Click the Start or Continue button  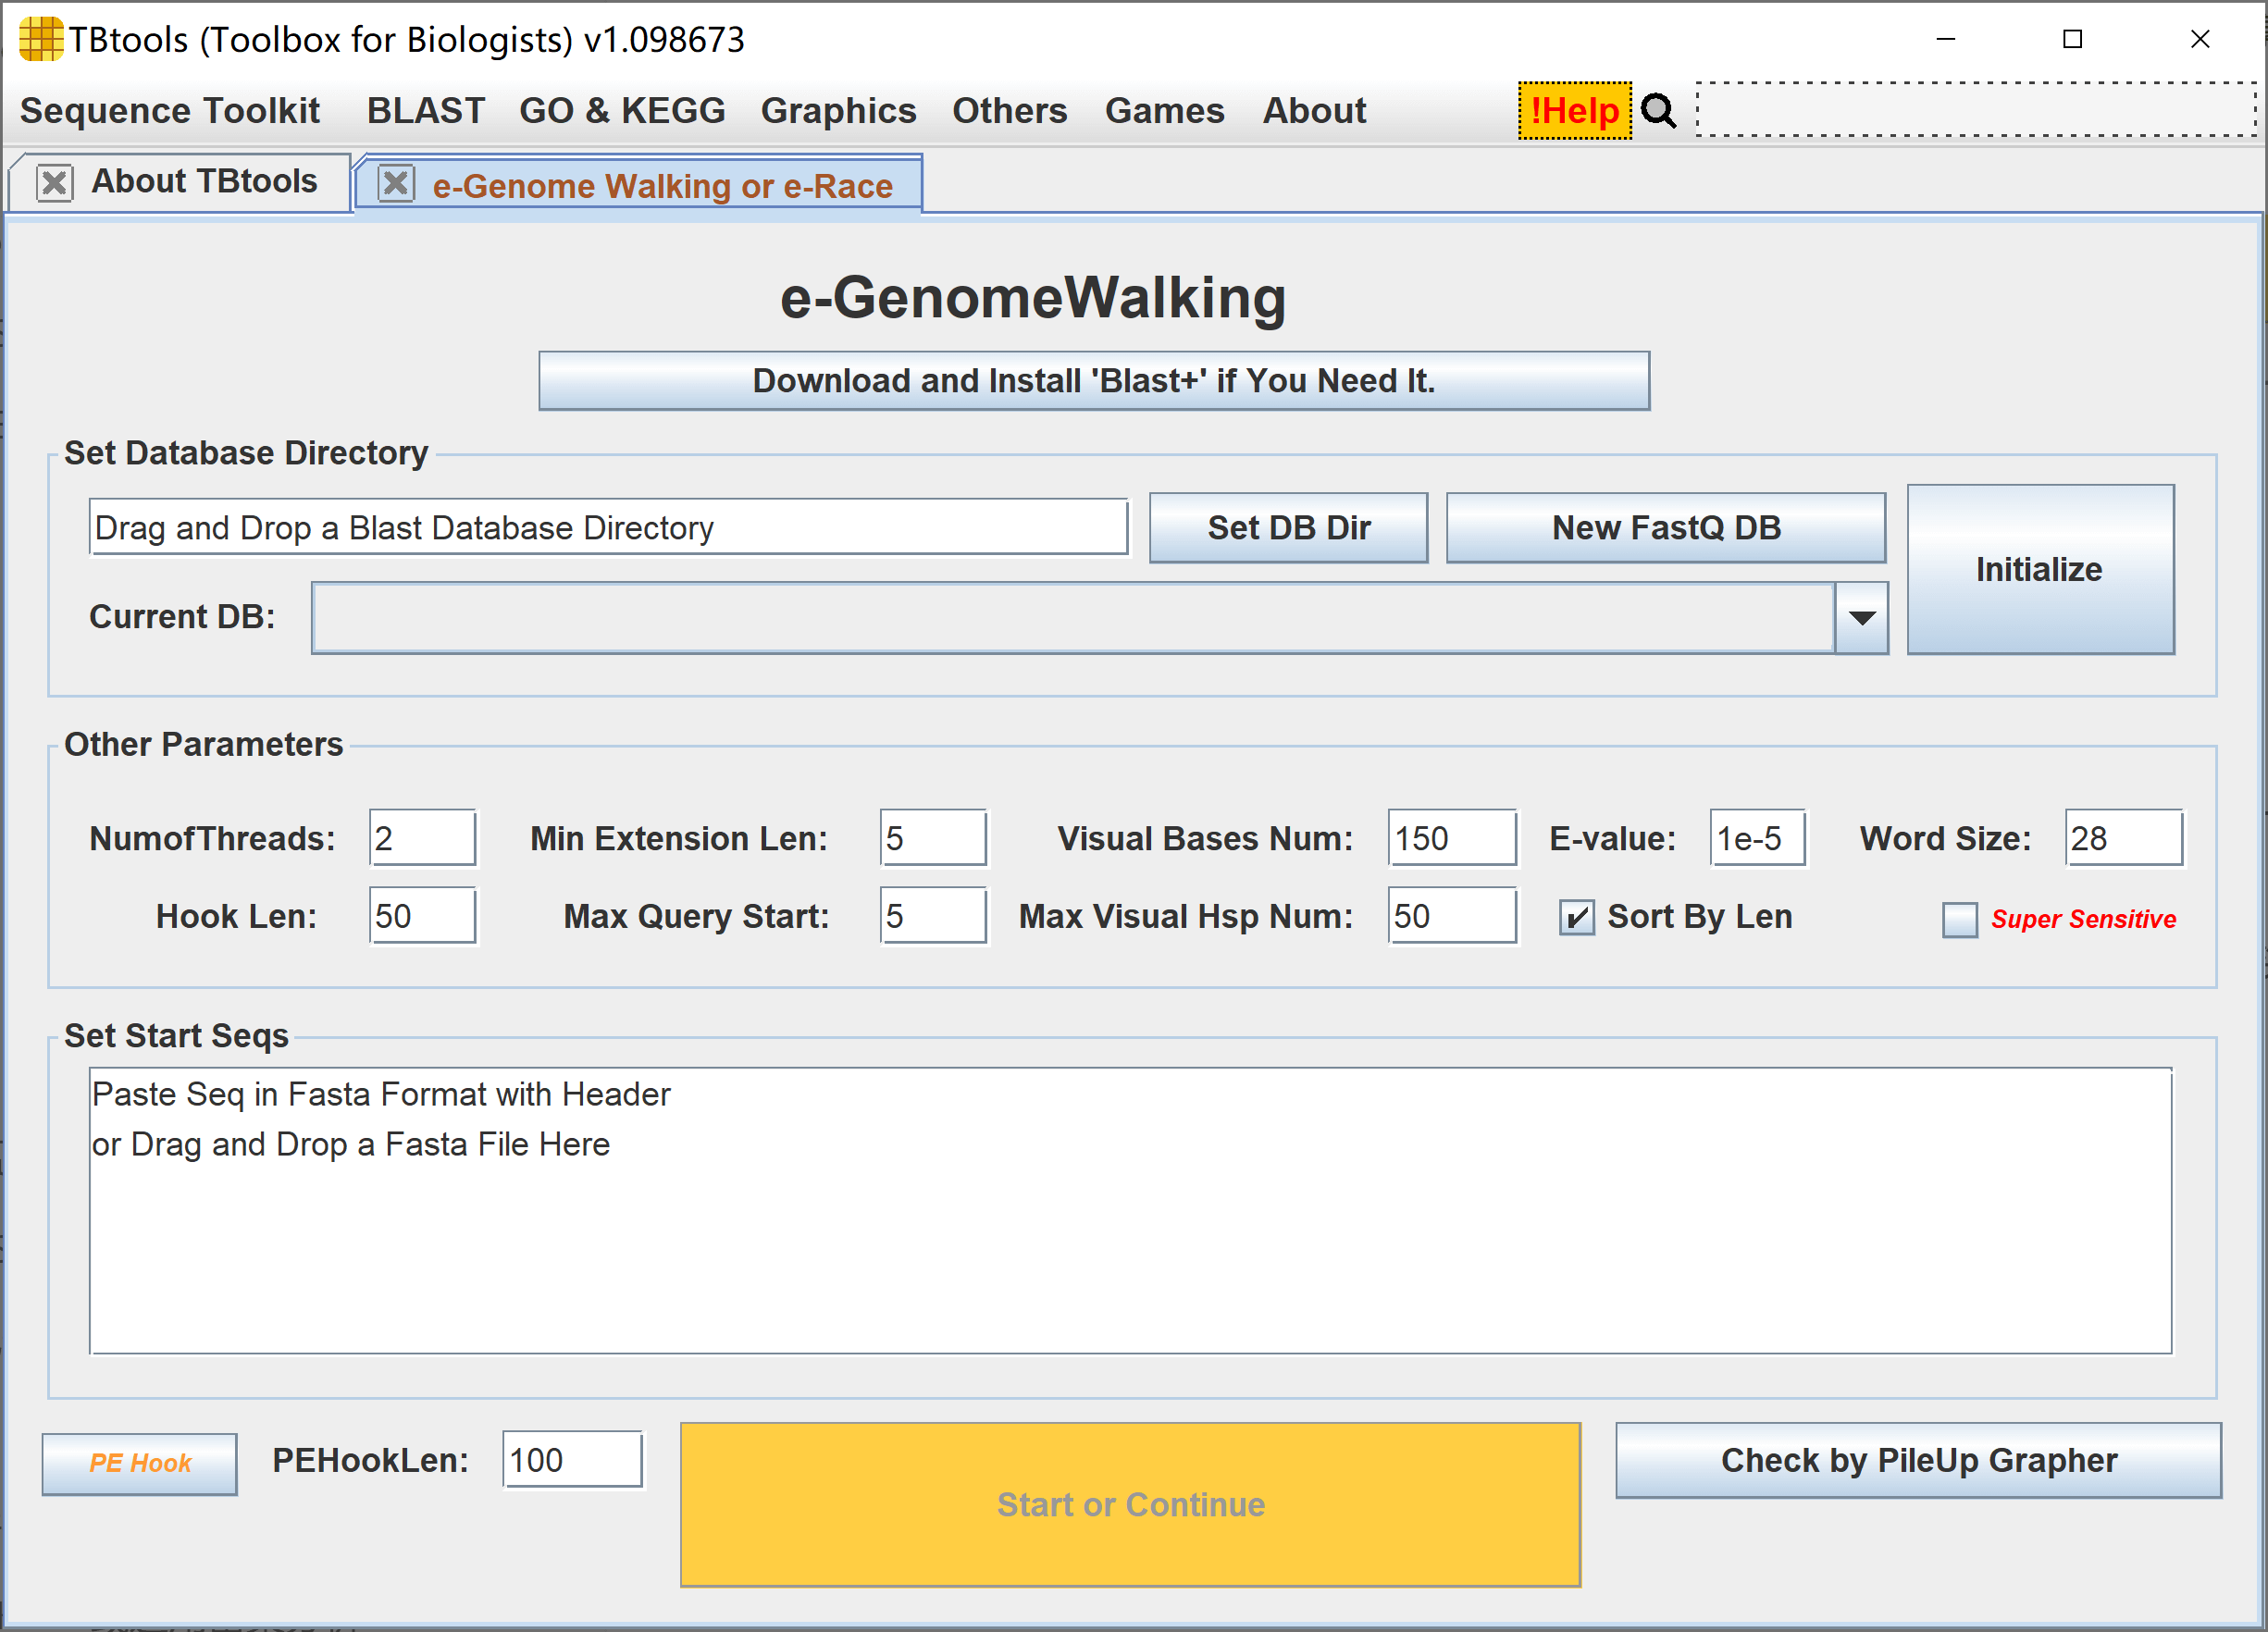[1130, 1504]
